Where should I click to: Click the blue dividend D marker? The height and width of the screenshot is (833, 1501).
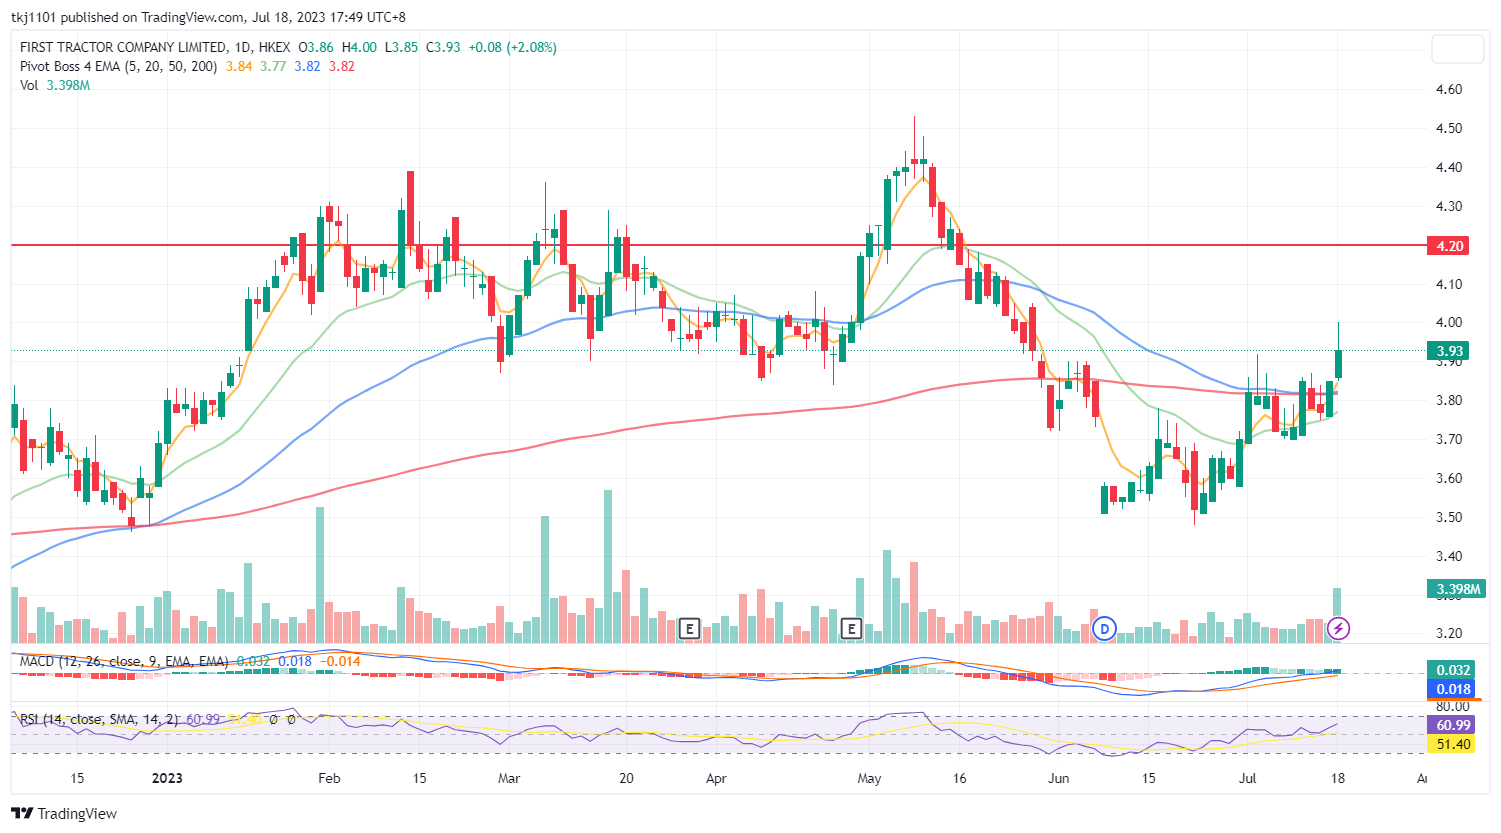(x=1104, y=628)
